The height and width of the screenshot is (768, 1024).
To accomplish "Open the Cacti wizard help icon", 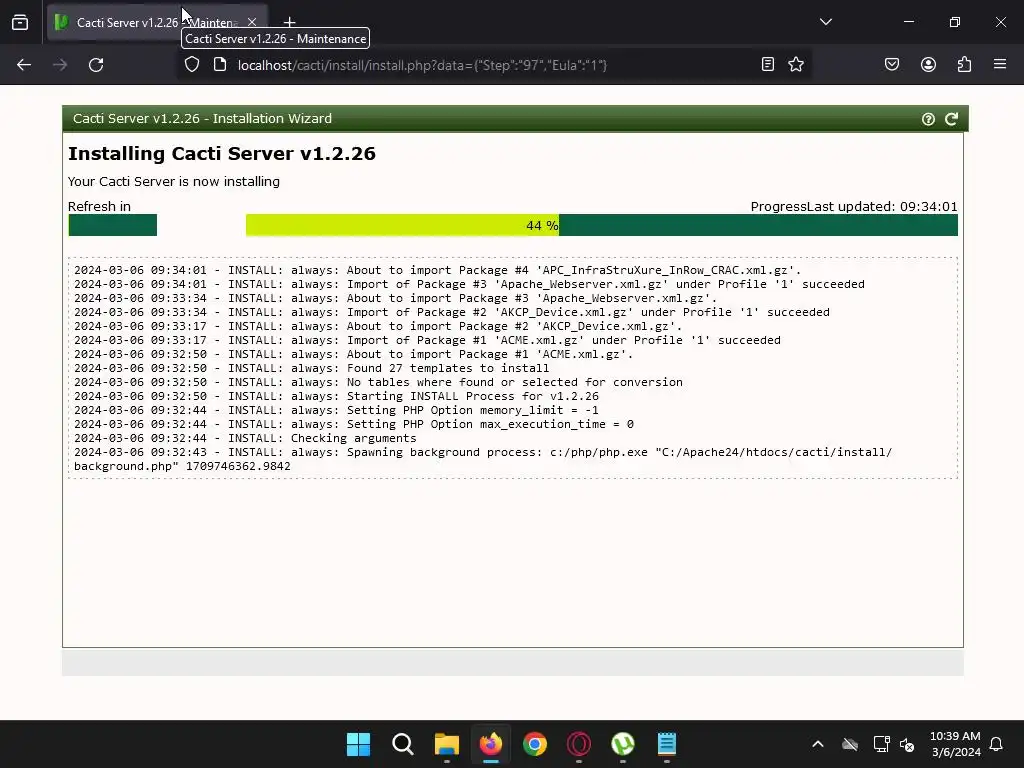I will pyautogui.click(x=928, y=119).
